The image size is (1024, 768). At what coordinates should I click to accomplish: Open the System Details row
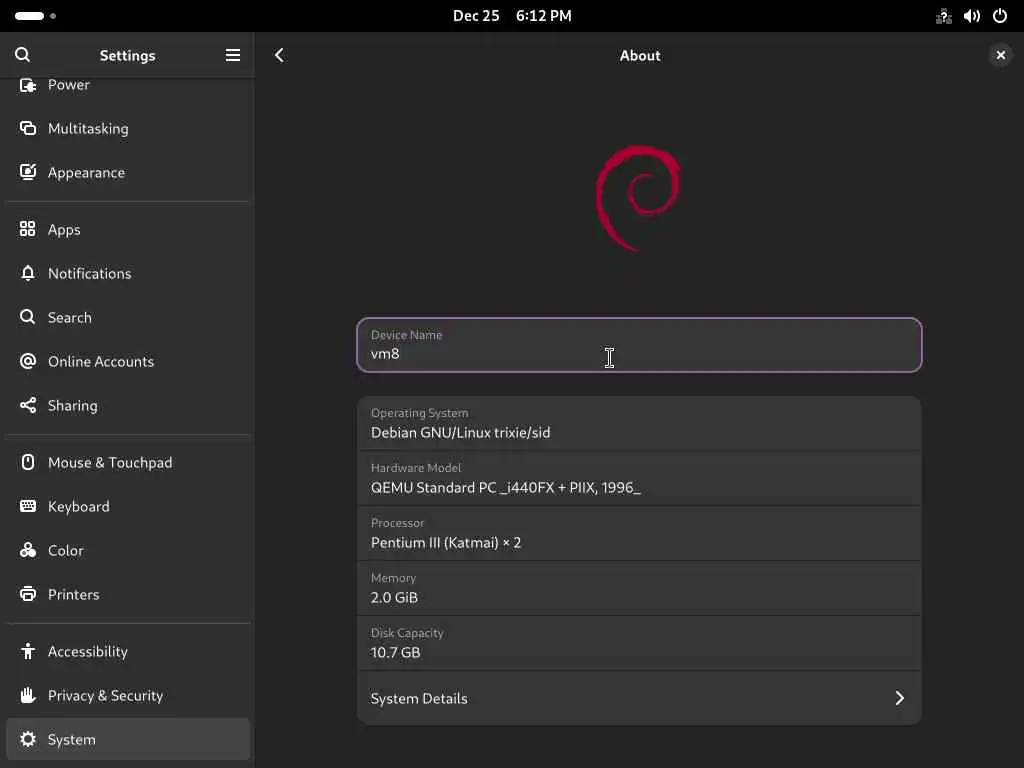[x=639, y=698]
